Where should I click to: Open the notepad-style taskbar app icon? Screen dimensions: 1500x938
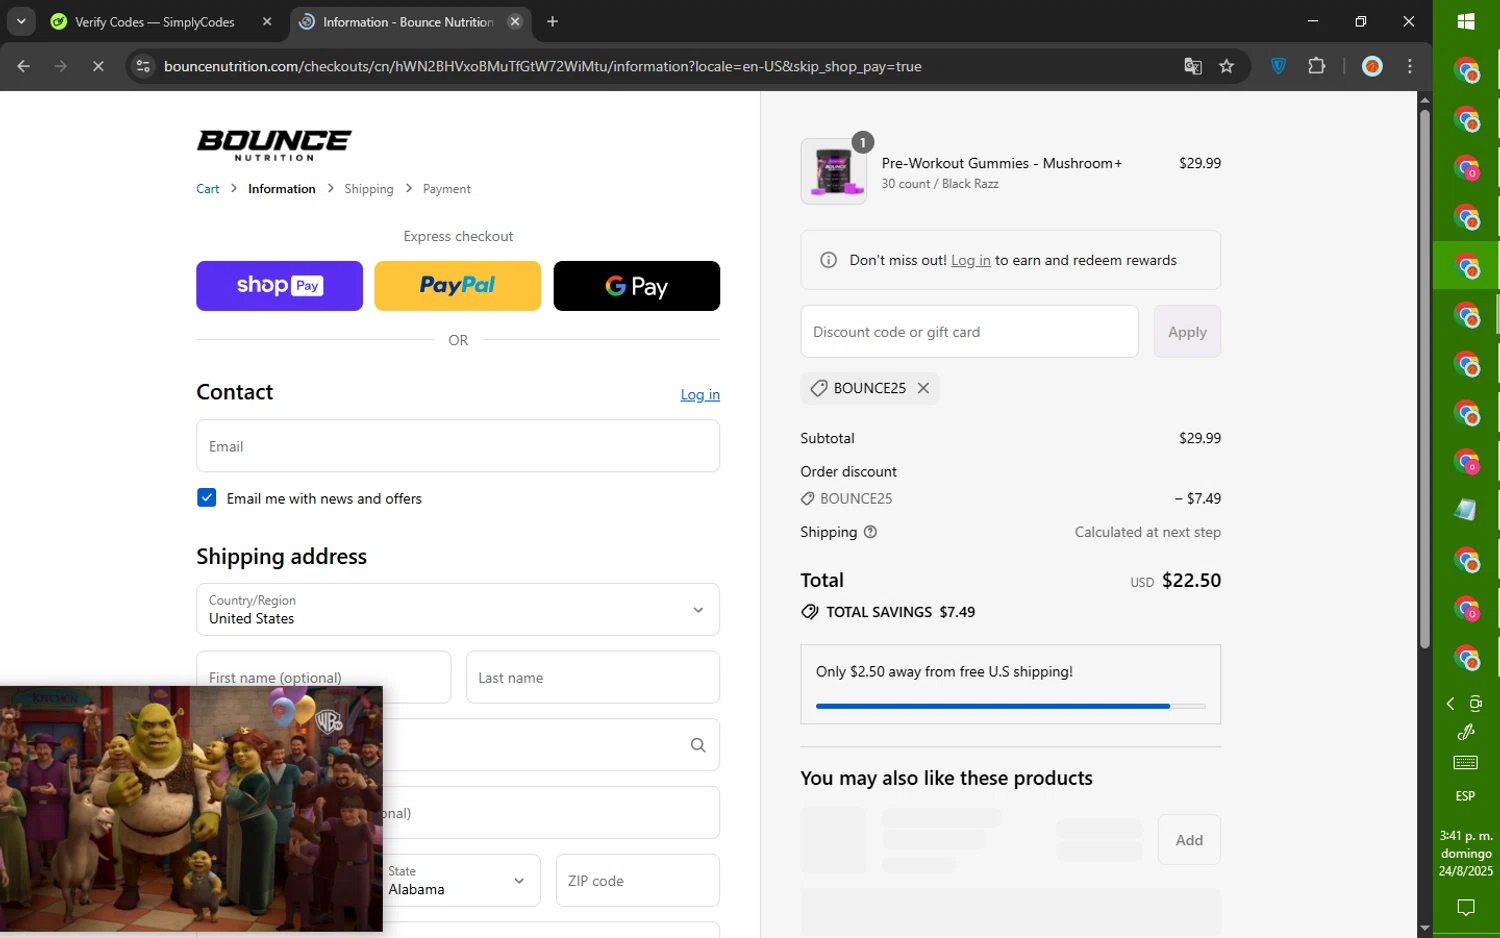(1466, 510)
